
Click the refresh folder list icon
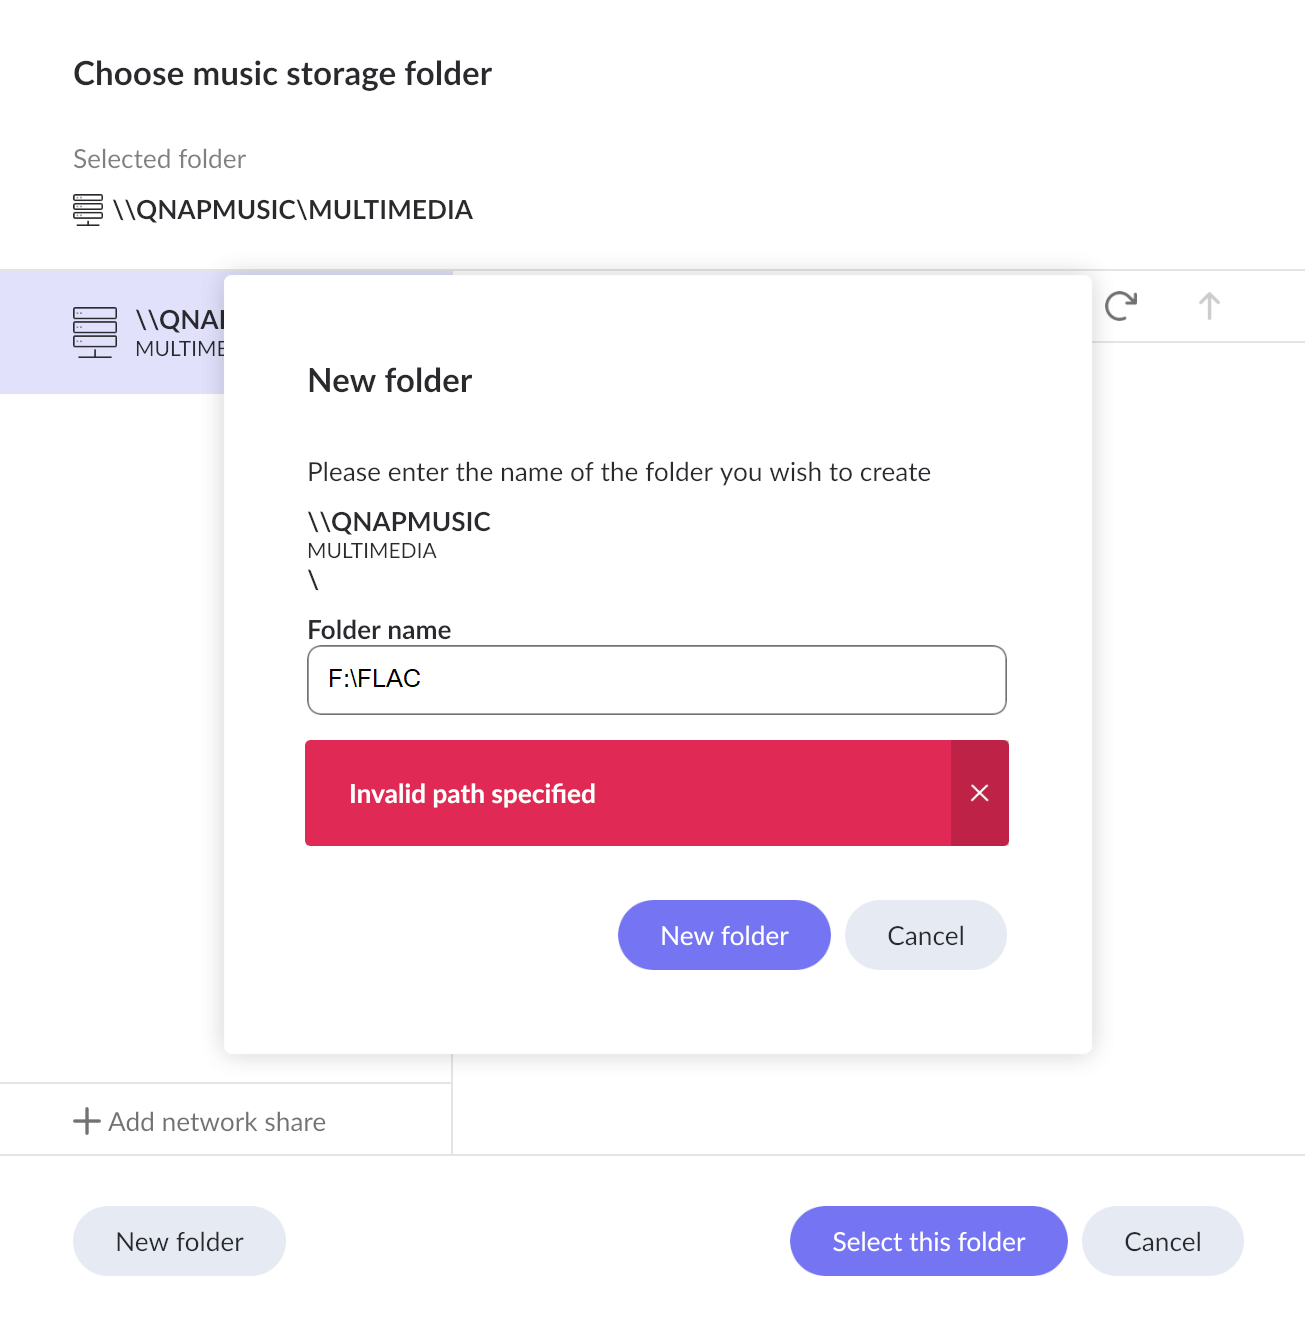click(1121, 306)
